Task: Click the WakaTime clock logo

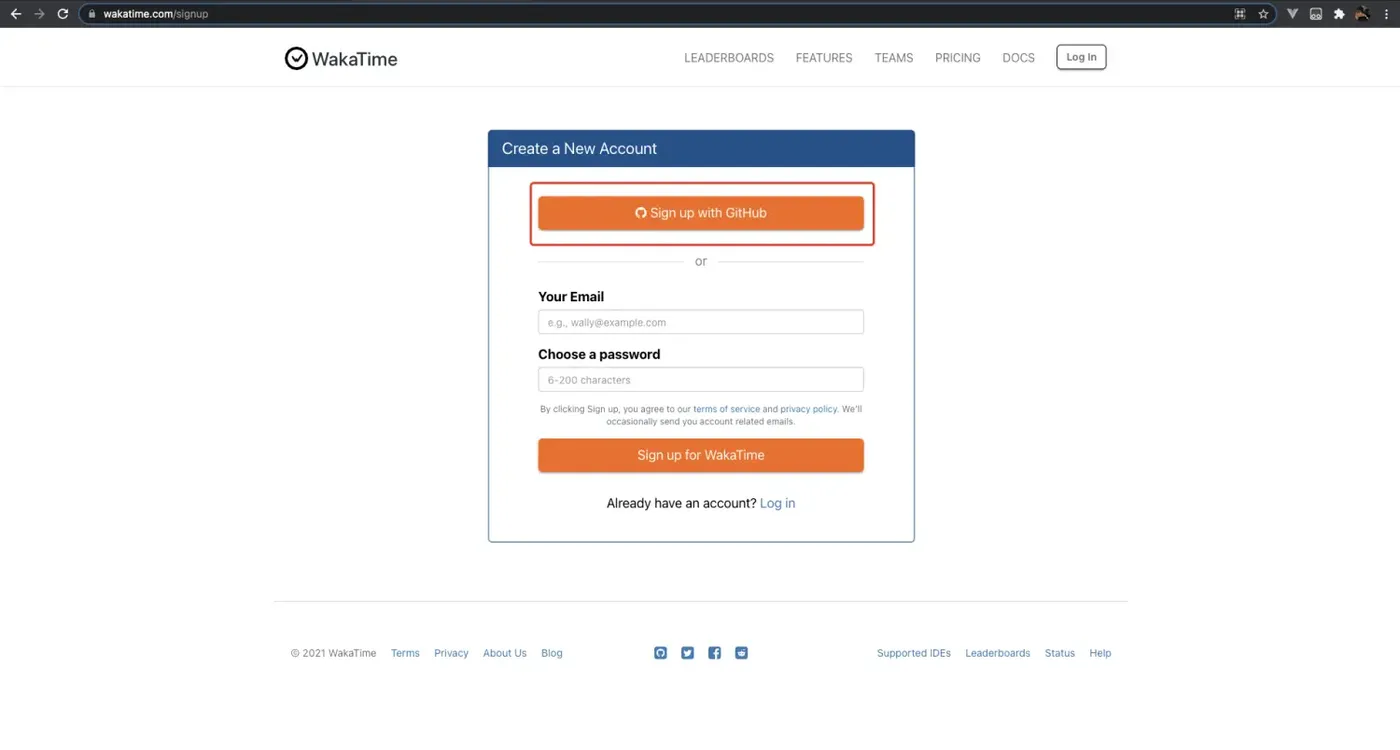Action: [x=296, y=59]
